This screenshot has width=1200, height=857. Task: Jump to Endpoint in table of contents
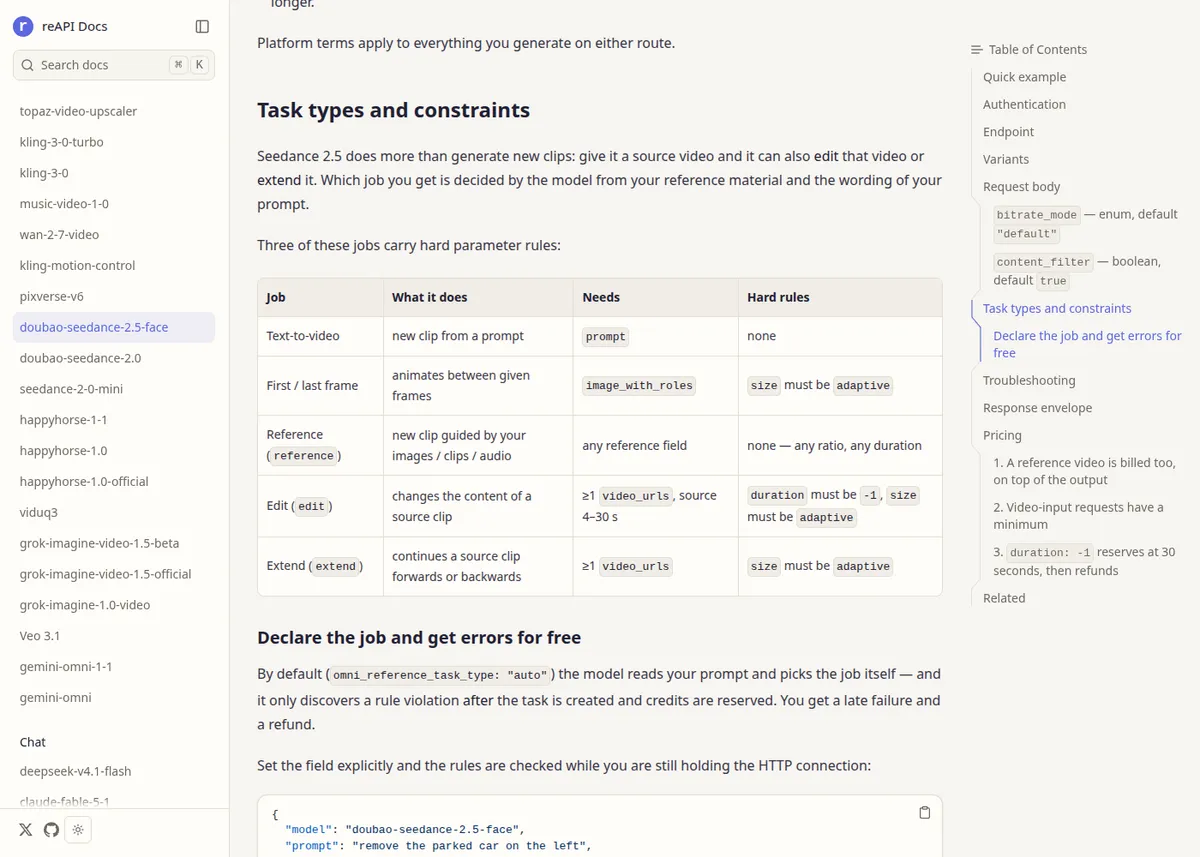tap(1009, 132)
